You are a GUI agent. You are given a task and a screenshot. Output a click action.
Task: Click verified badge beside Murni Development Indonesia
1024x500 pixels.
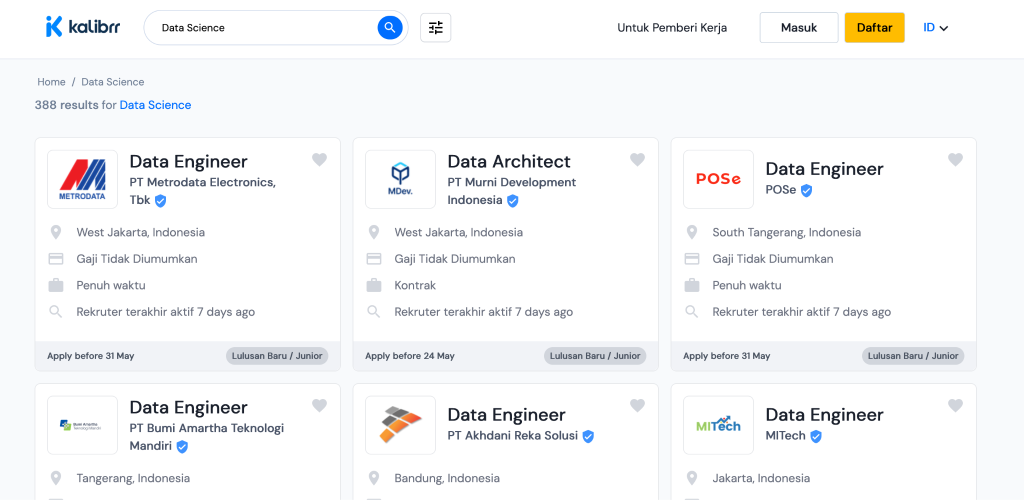pos(513,201)
